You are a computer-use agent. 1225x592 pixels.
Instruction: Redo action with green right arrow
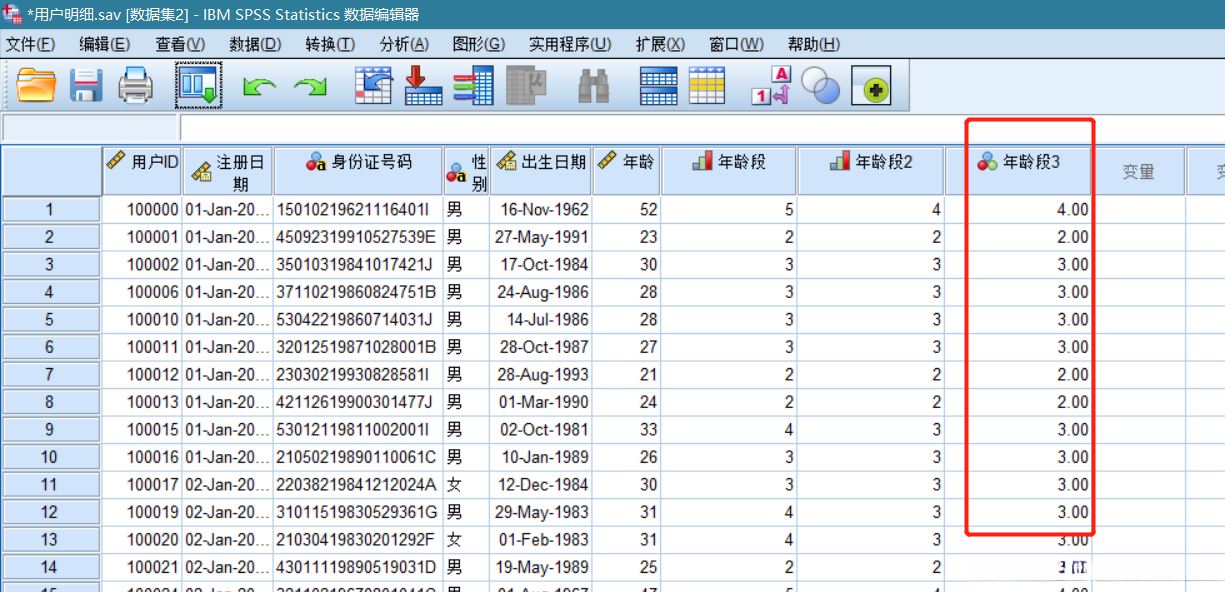point(310,87)
